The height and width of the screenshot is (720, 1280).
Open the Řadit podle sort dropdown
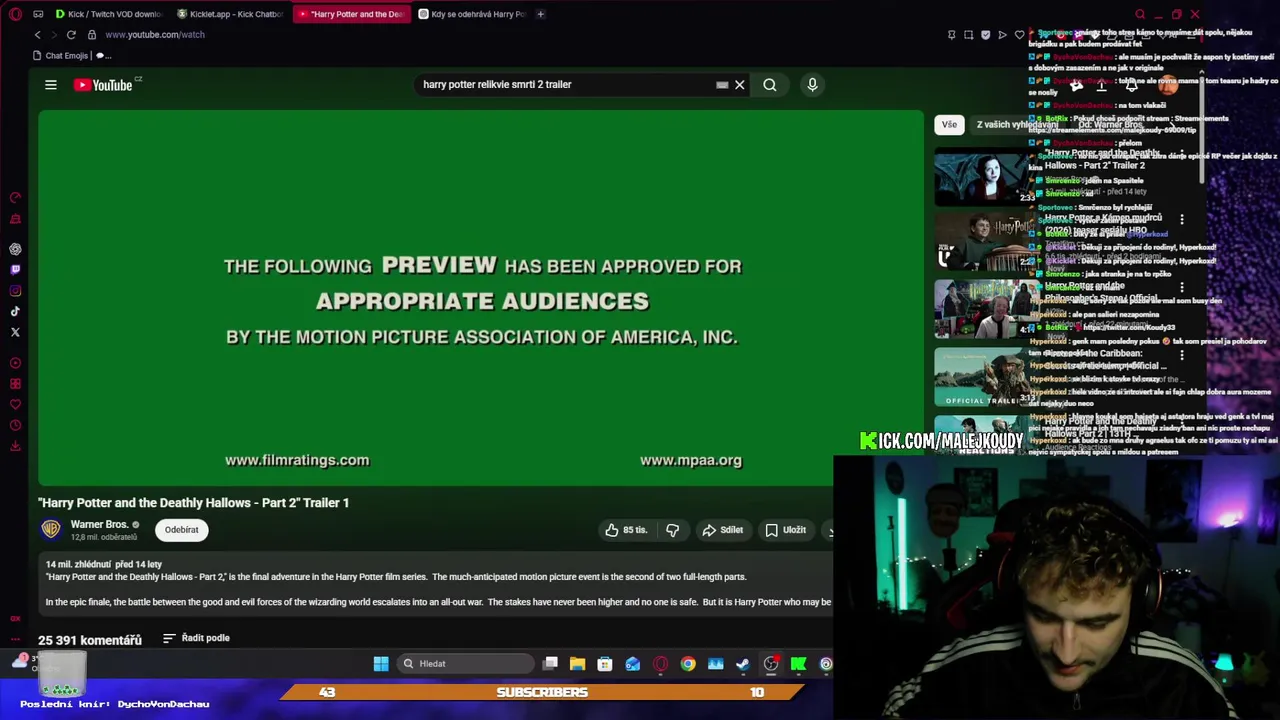click(x=196, y=638)
